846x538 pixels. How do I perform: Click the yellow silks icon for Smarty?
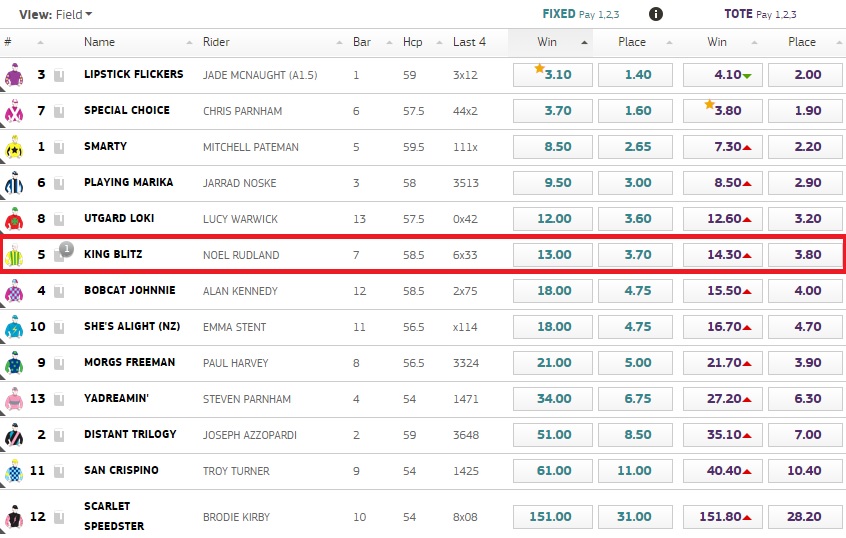[x=14, y=148]
